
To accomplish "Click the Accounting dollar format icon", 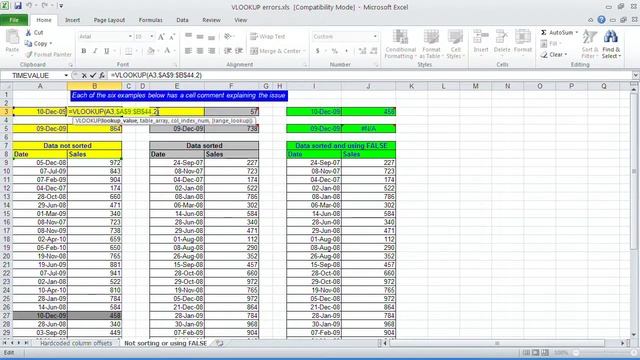I will (318, 51).
